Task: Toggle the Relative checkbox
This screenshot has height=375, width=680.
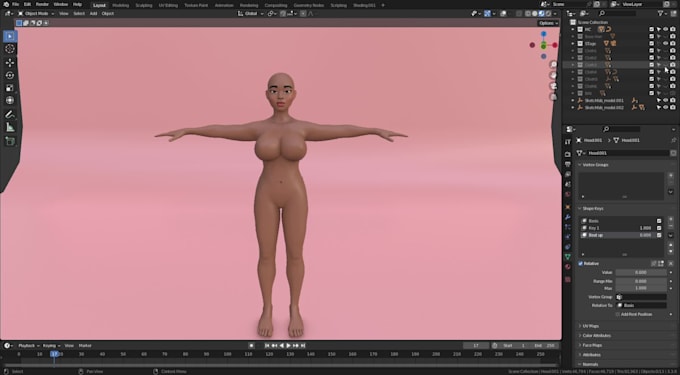Action: coord(580,264)
